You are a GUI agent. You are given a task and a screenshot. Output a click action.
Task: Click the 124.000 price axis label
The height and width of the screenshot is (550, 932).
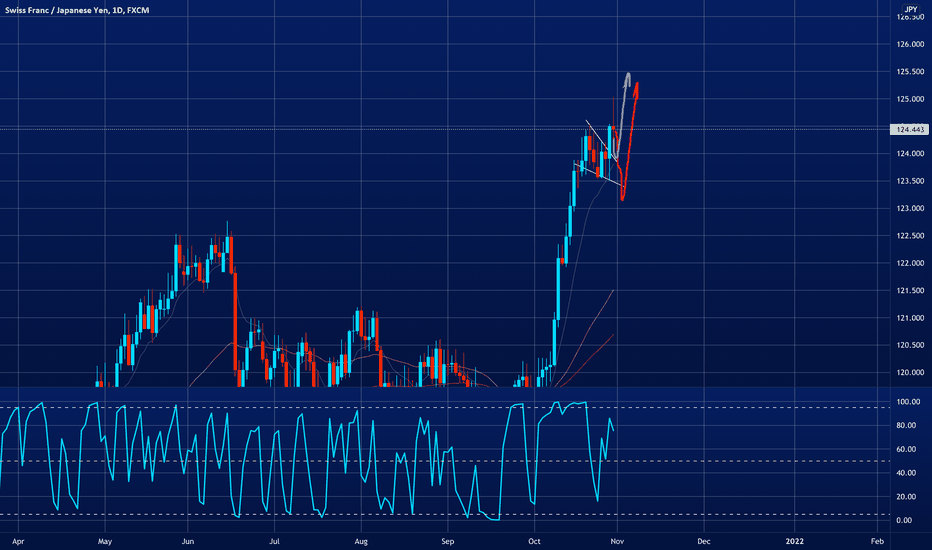coord(910,154)
